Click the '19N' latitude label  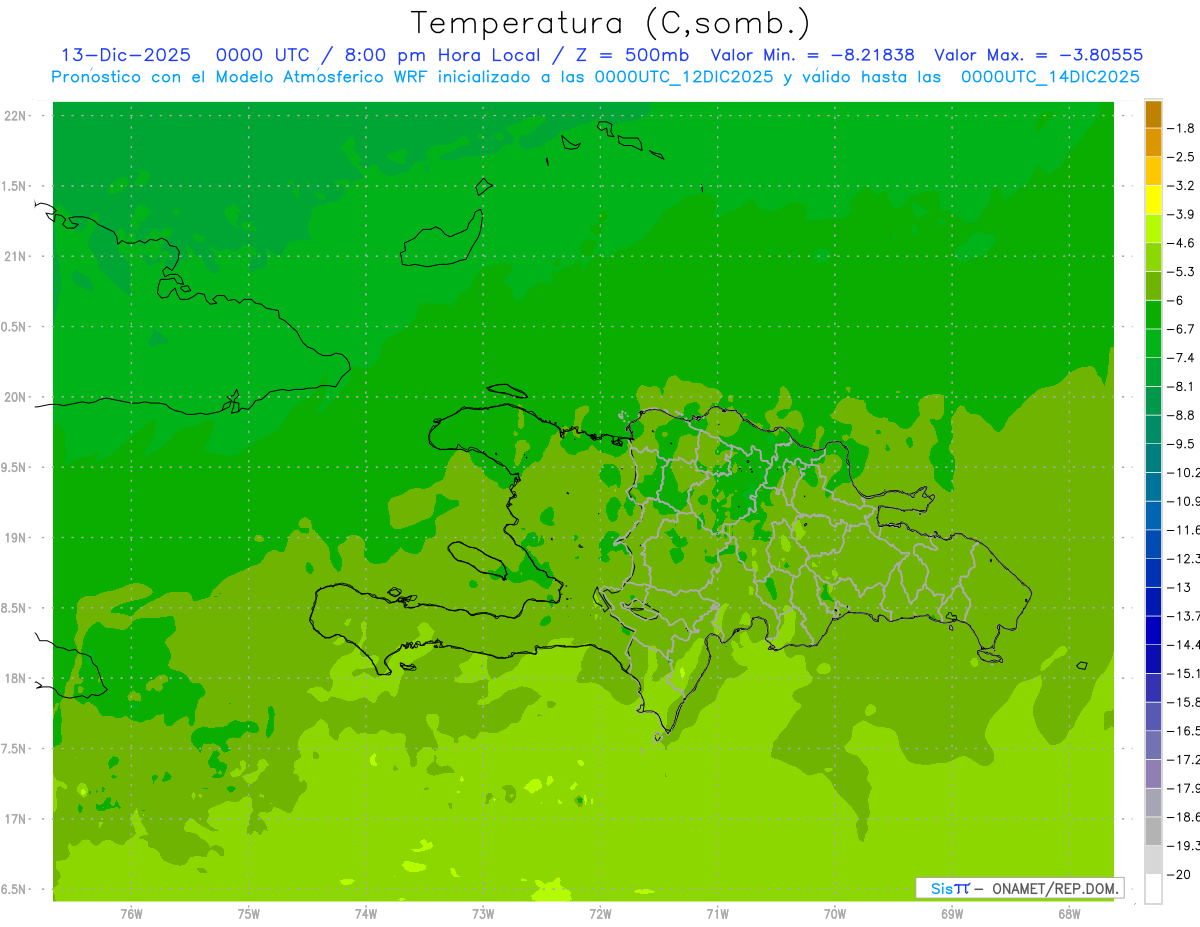pos(16,538)
